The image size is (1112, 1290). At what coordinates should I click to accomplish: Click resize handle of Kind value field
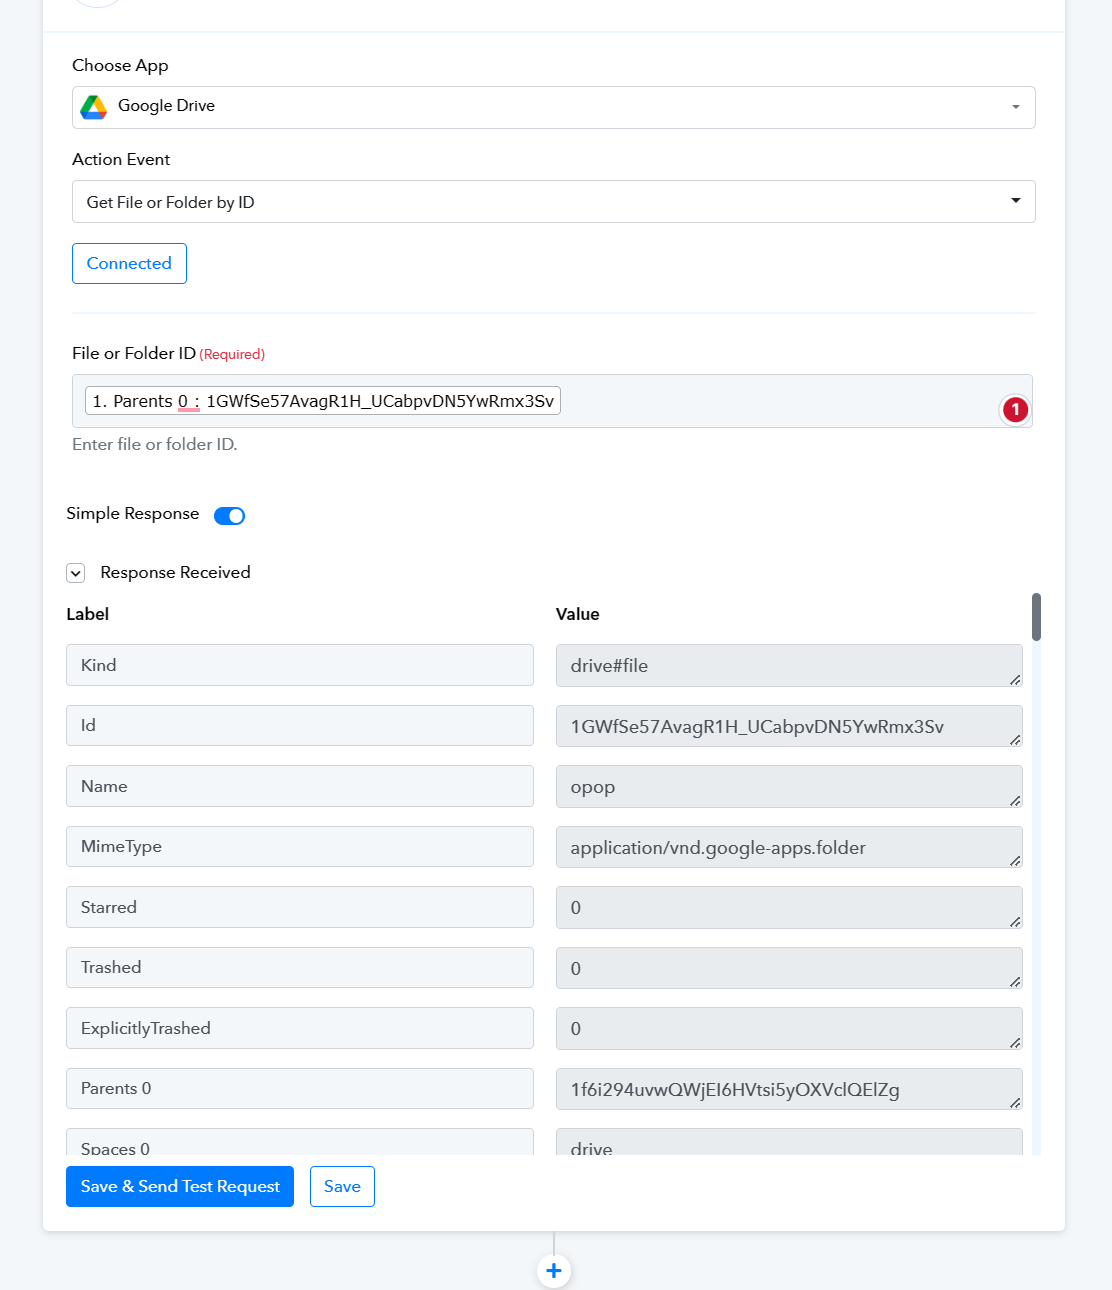[1014, 679]
